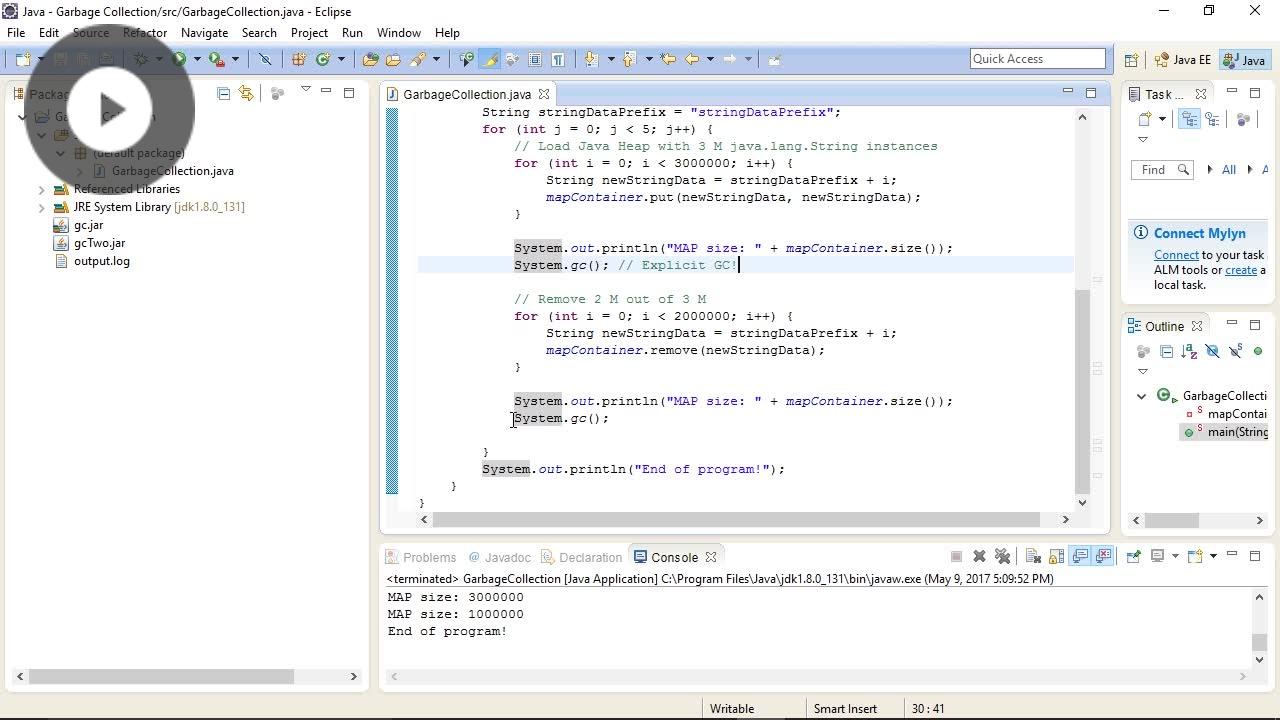Collapse the (default package) tree node
The width and height of the screenshot is (1280, 720).
coord(62,152)
